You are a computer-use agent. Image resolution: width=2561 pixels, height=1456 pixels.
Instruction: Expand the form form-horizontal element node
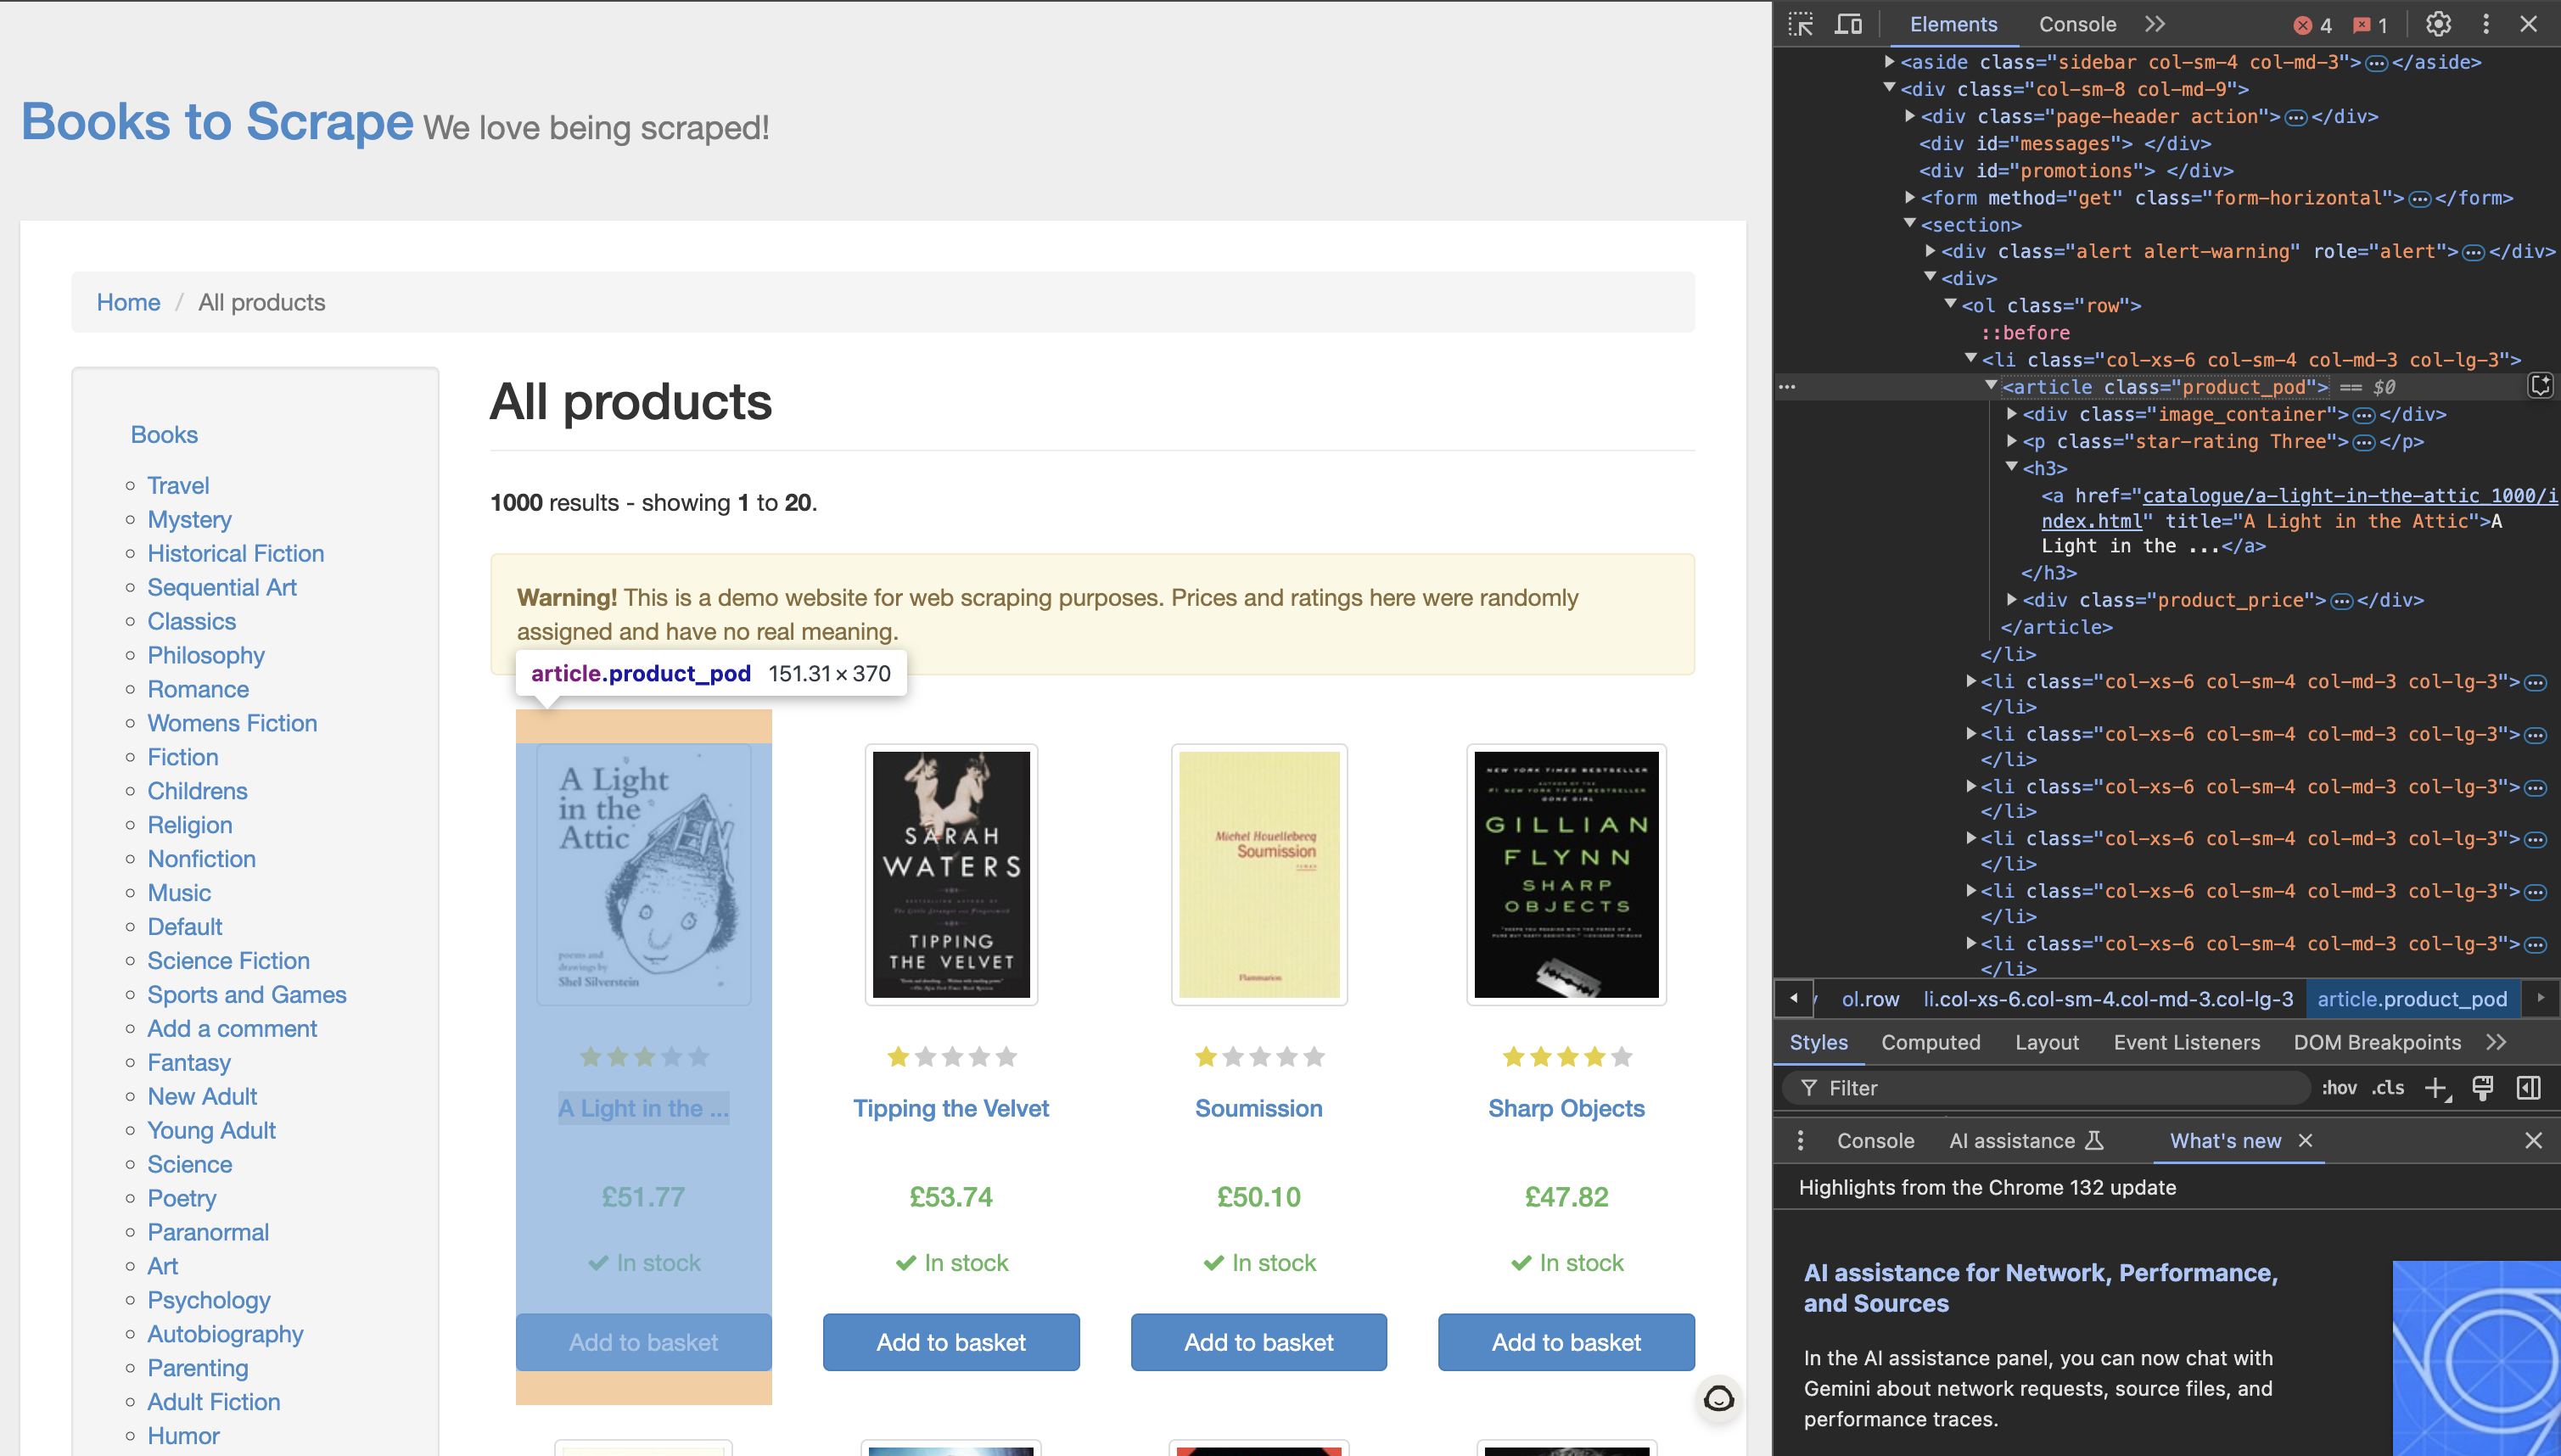pyautogui.click(x=1909, y=198)
